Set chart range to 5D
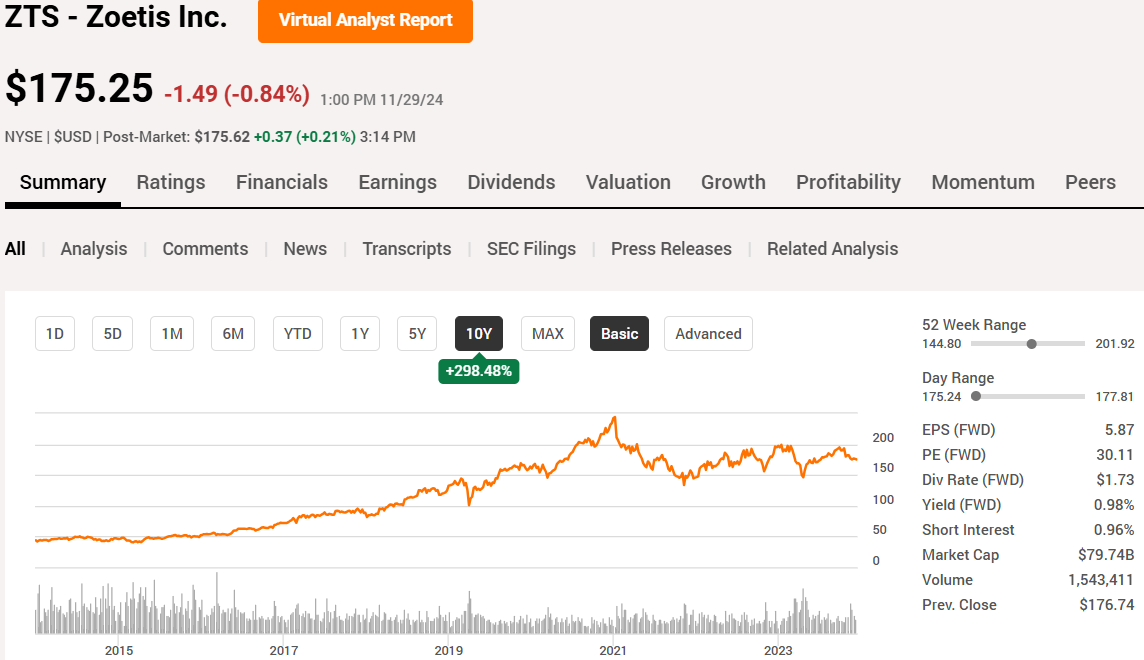Screen dimensions: 1144x660 (x=112, y=334)
